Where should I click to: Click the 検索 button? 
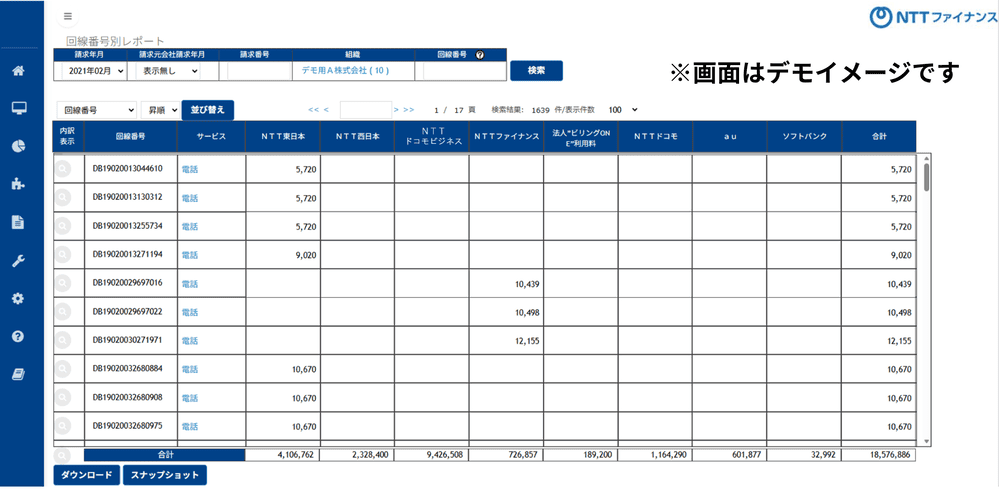tap(536, 71)
